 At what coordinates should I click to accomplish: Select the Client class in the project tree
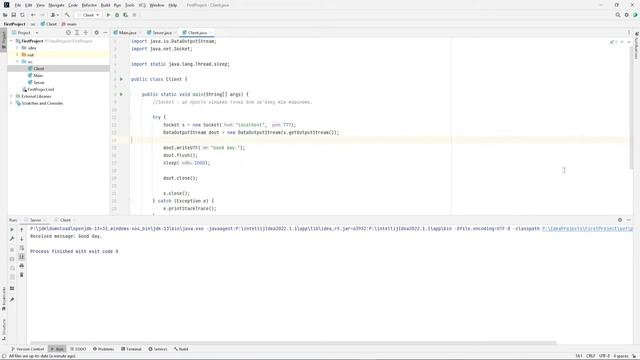[x=39, y=69]
